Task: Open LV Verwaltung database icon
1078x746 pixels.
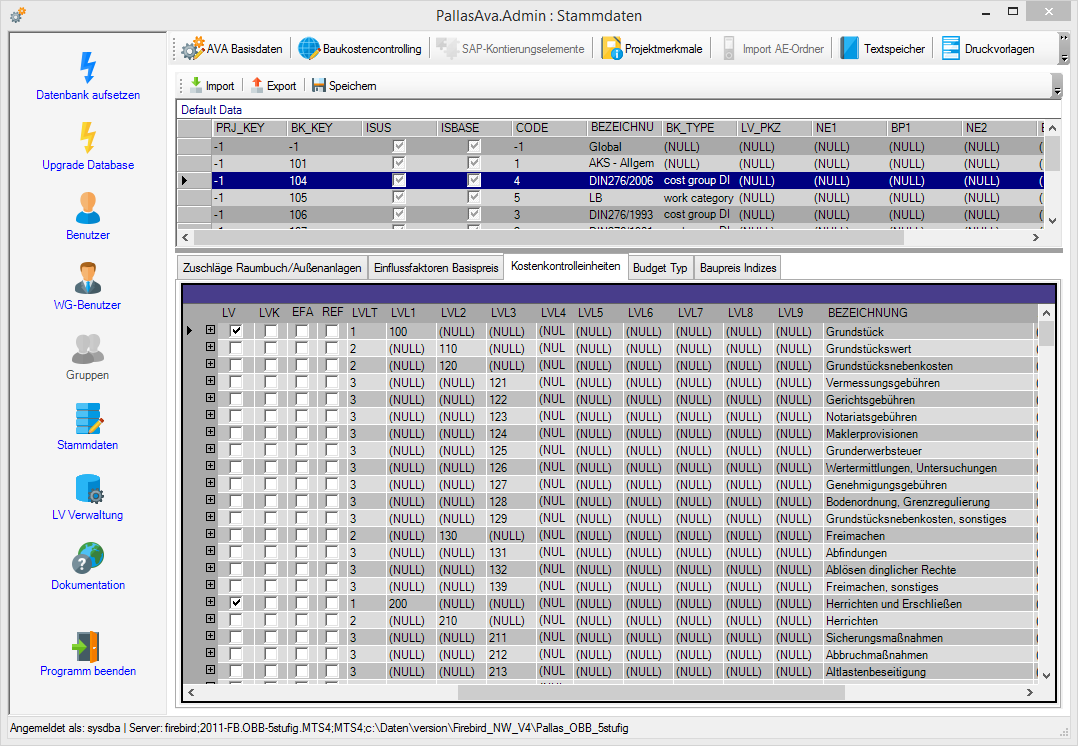Action: coord(89,489)
